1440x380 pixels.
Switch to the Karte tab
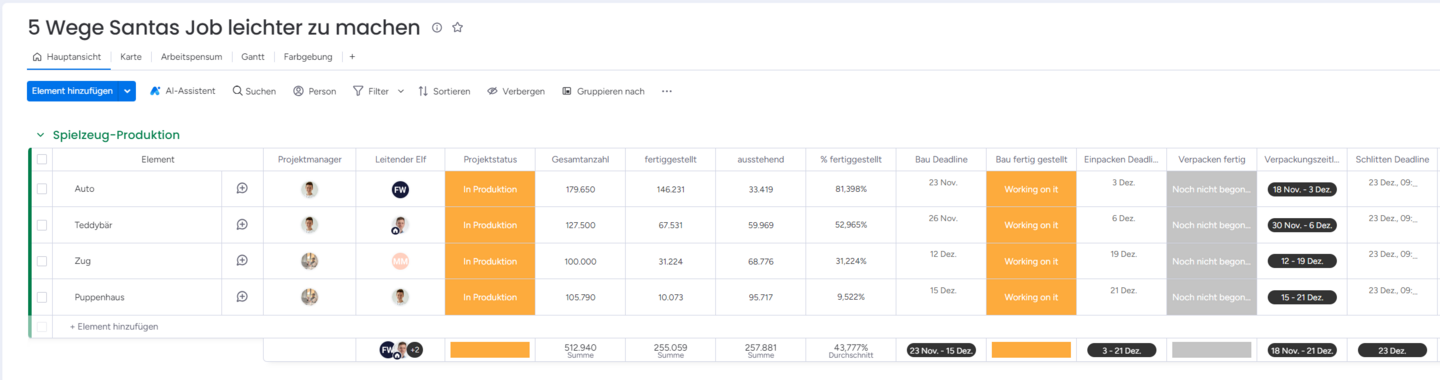pyautogui.click(x=131, y=57)
